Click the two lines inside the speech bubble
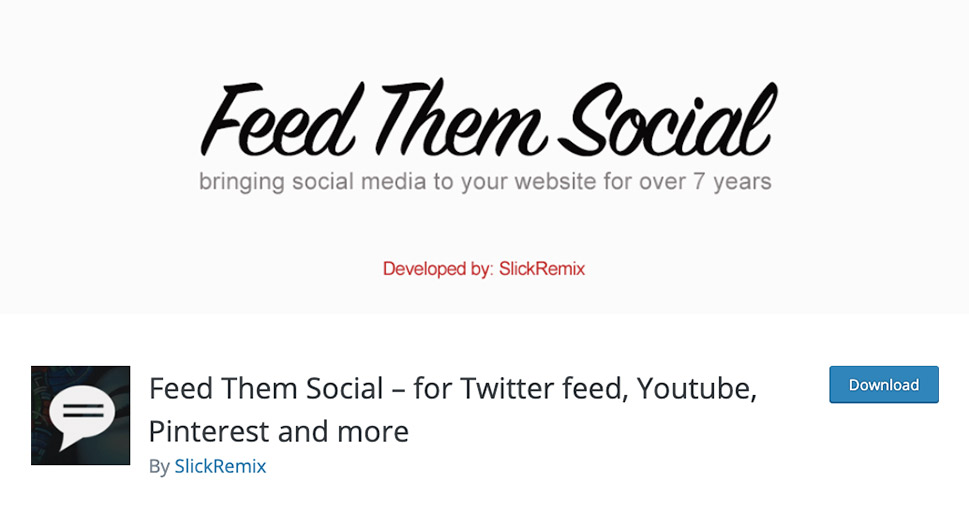Image resolution: width=969 pixels, height=518 pixels. (83, 411)
